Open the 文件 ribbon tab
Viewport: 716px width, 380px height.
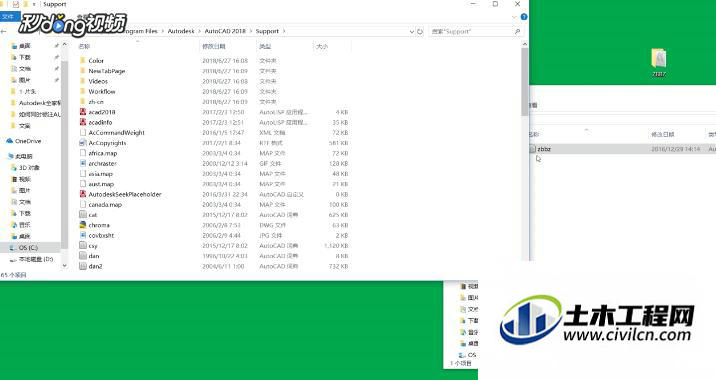(x=9, y=17)
